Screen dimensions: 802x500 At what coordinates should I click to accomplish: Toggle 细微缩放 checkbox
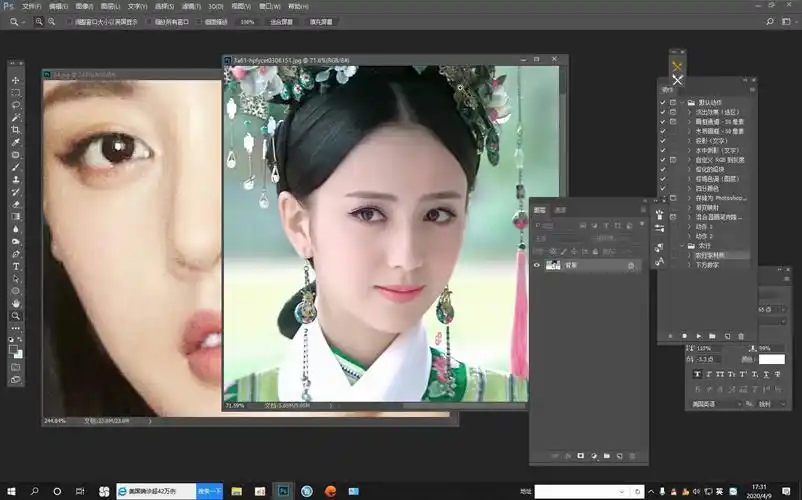point(199,22)
